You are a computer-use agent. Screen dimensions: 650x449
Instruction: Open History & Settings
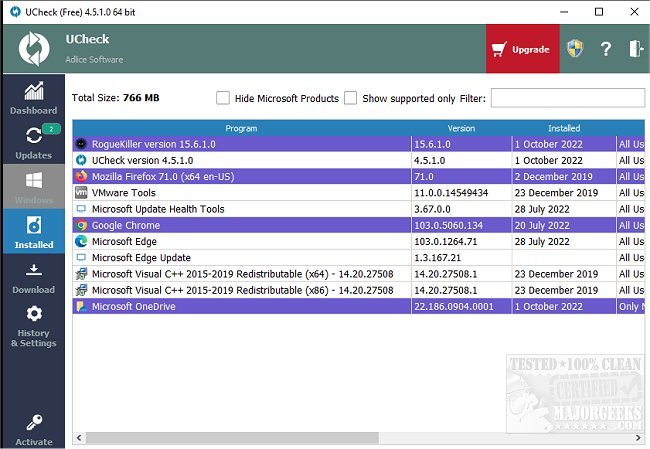click(33, 327)
